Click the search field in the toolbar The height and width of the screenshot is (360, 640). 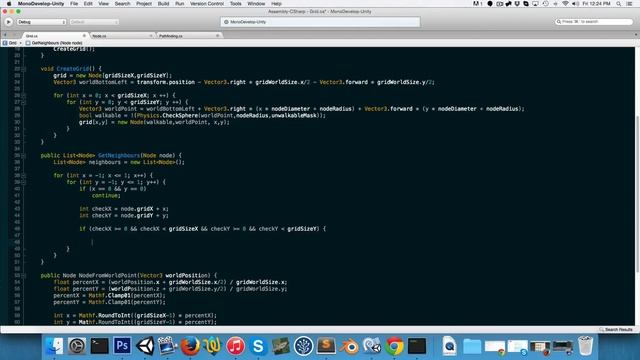pyautogui.click(x=594, y=22)
